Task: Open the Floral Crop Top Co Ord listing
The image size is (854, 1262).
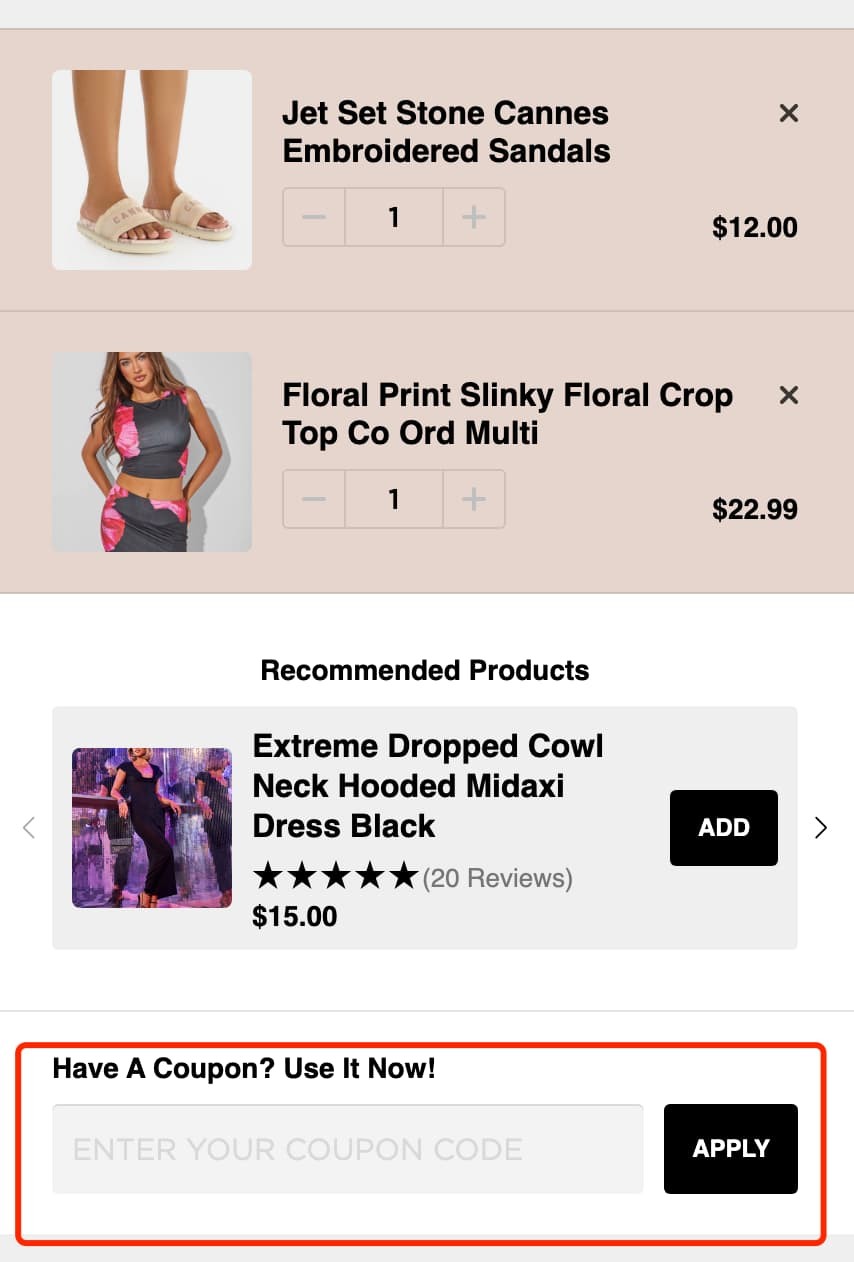Action: (507, 413)
